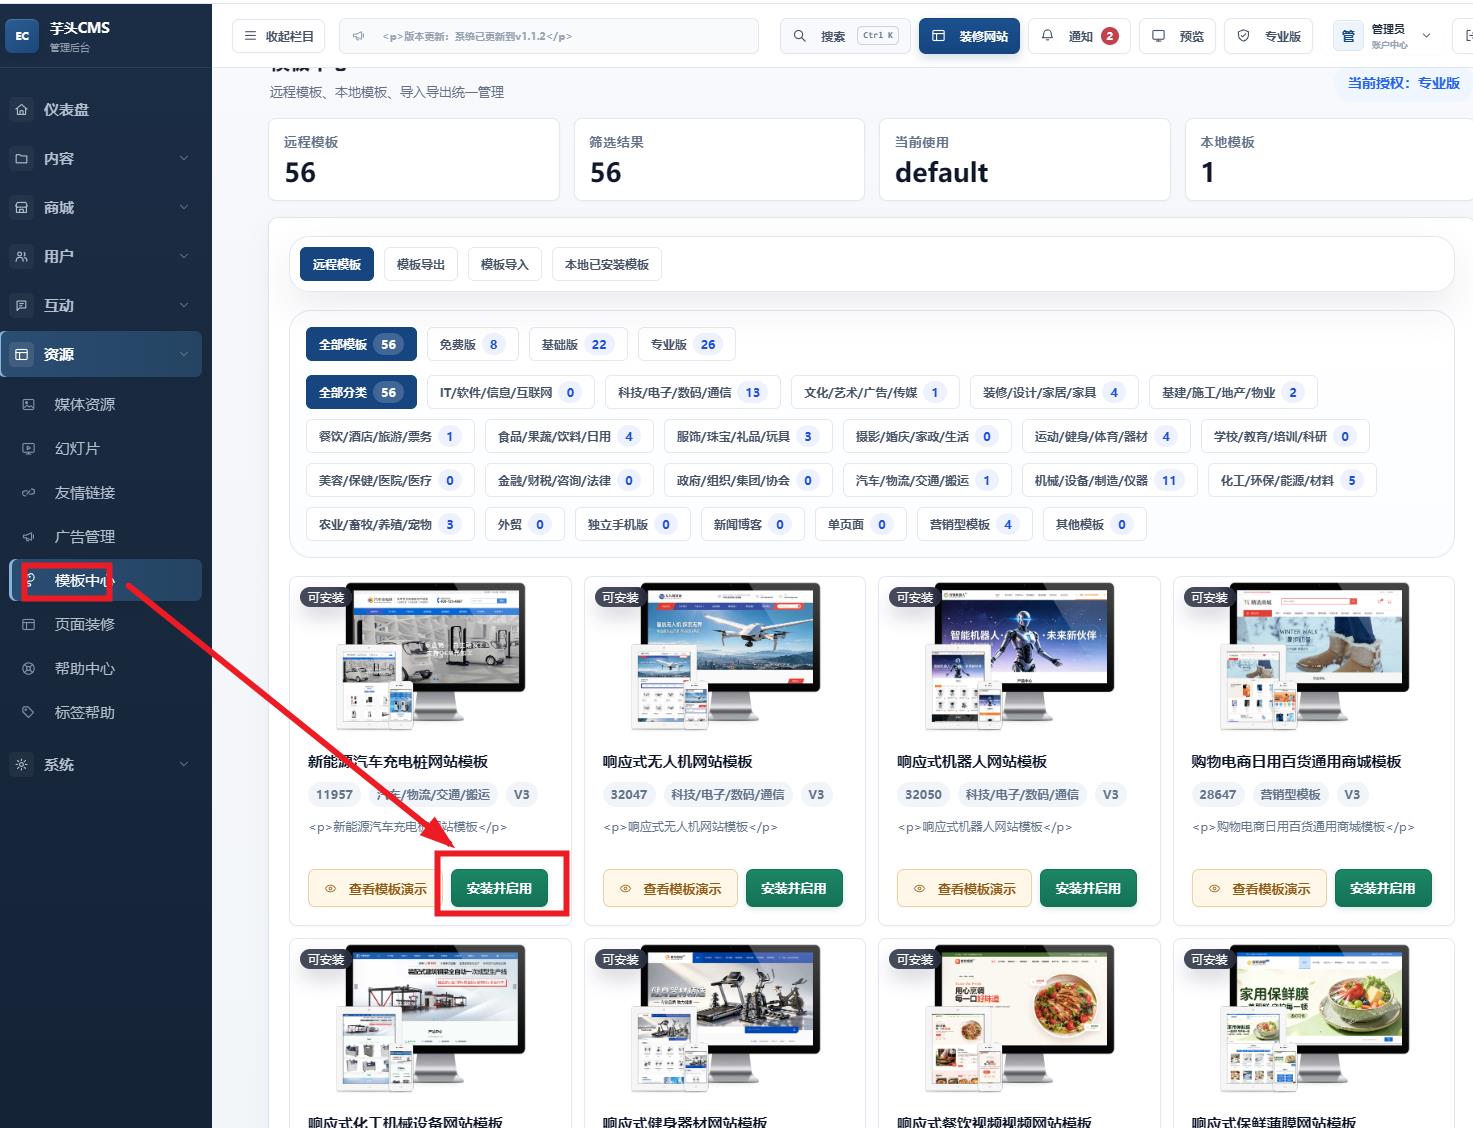
Task: Switch to the 本地已安装模板 tab
Action: (x=607, y=265)
